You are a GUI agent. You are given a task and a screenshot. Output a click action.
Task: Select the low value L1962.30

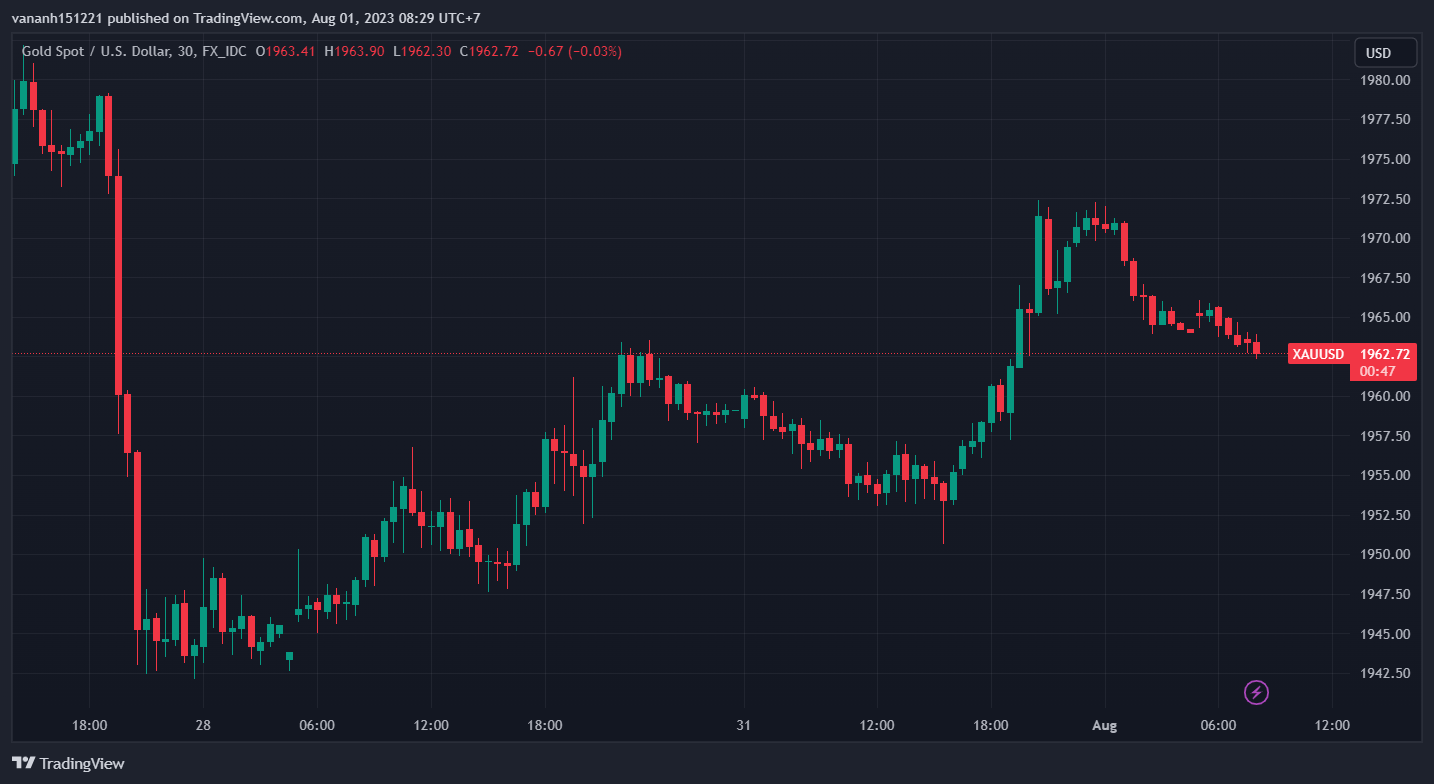[422, 51]
